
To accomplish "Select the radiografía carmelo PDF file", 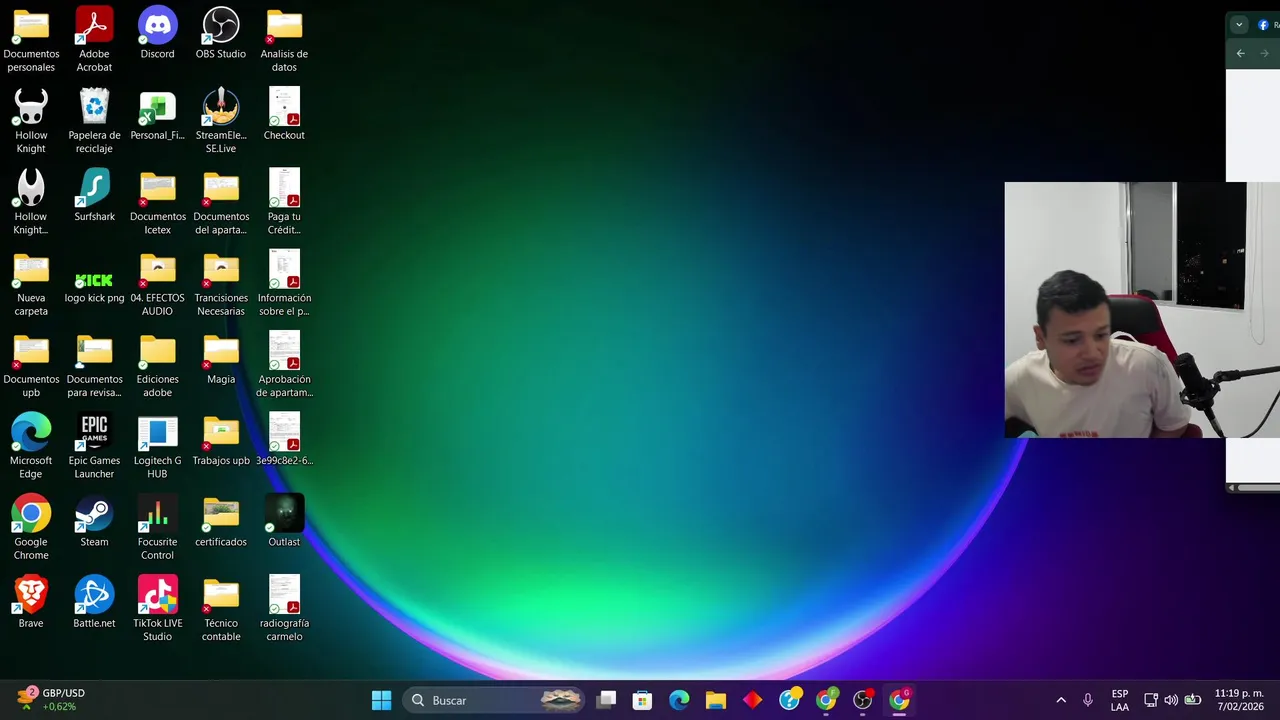I will tap(284, 607).
